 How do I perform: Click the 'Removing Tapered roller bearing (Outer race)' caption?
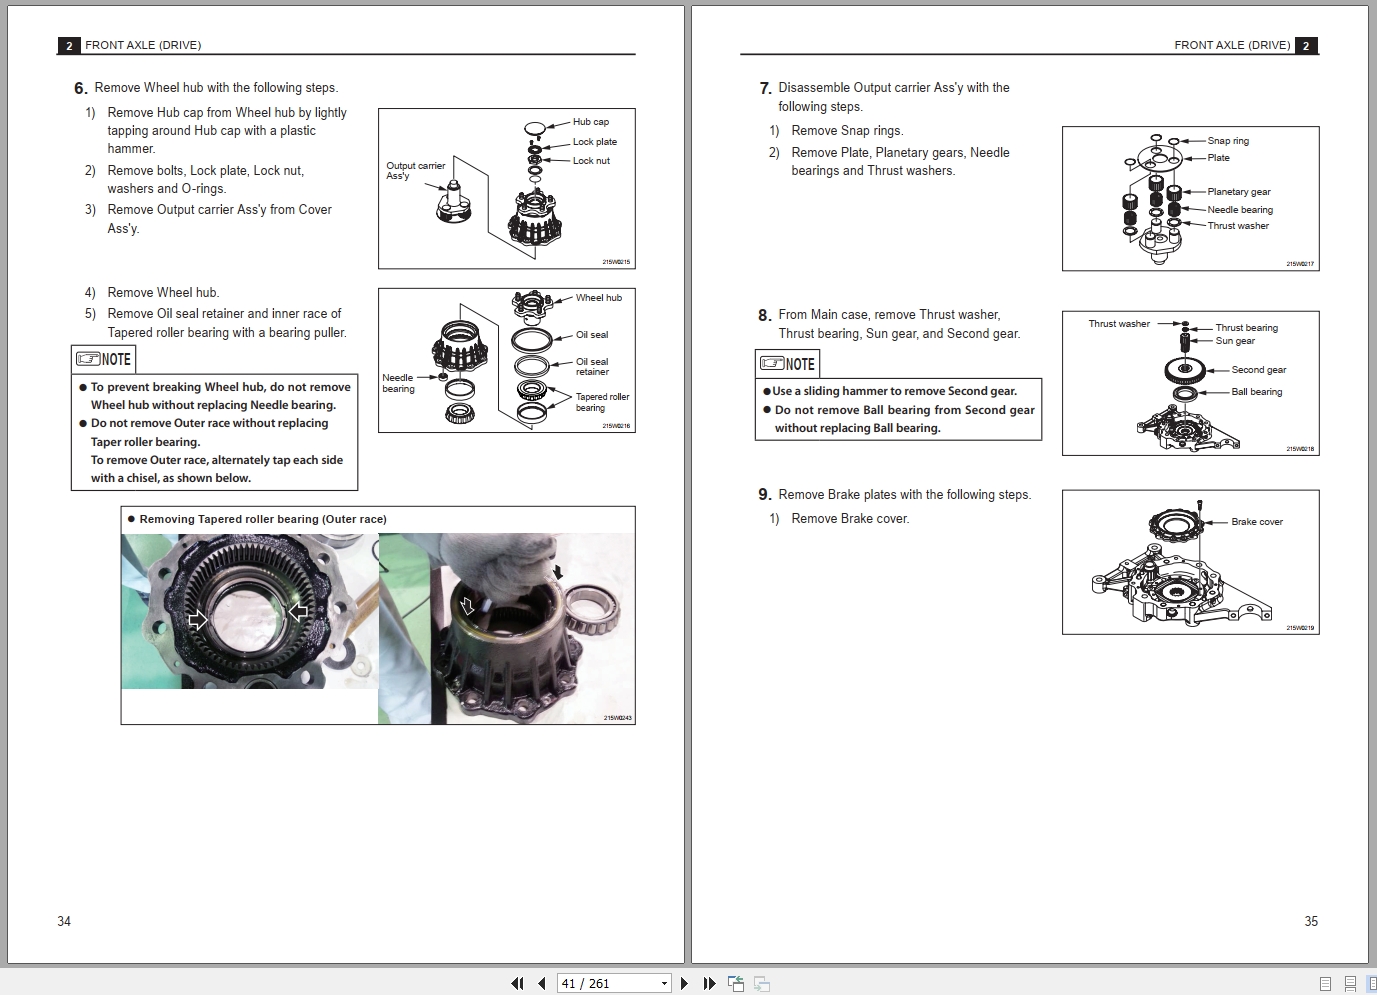coord(263,519)
